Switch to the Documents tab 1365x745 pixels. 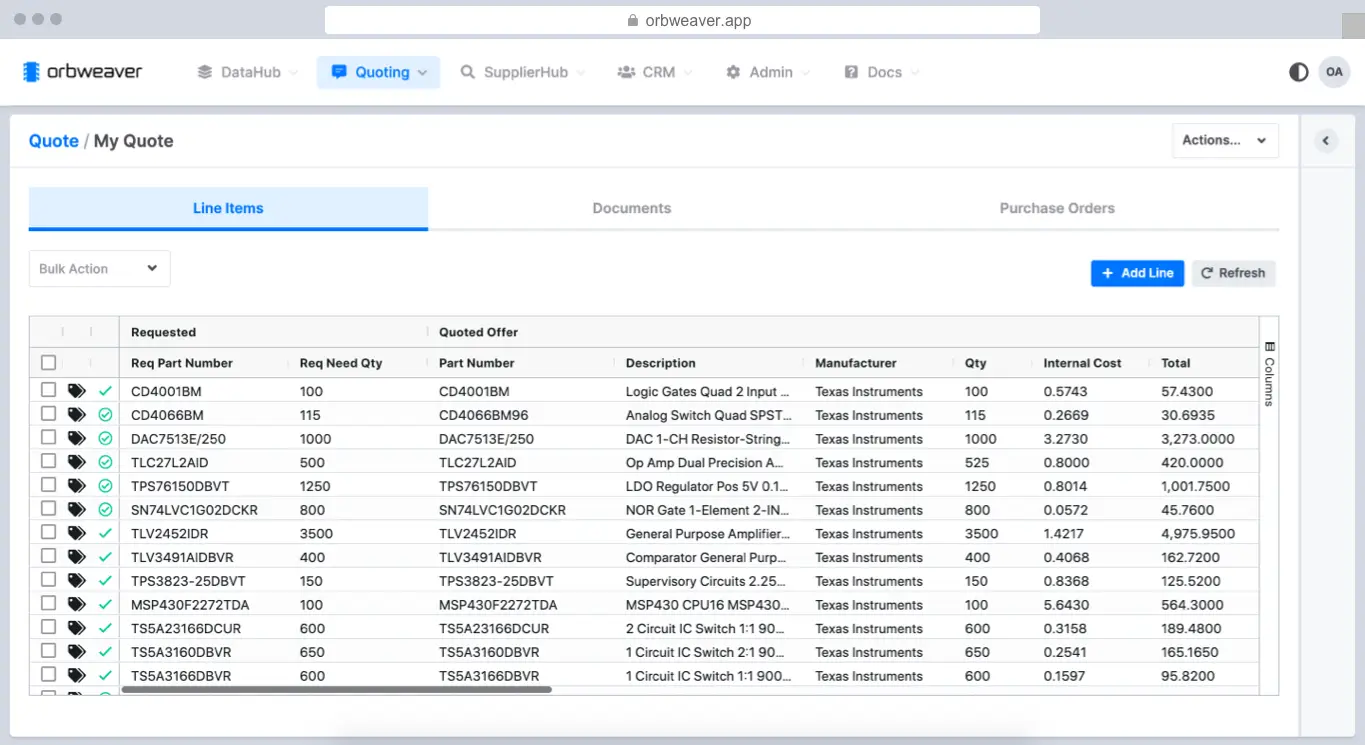click(x=631, y=208)
